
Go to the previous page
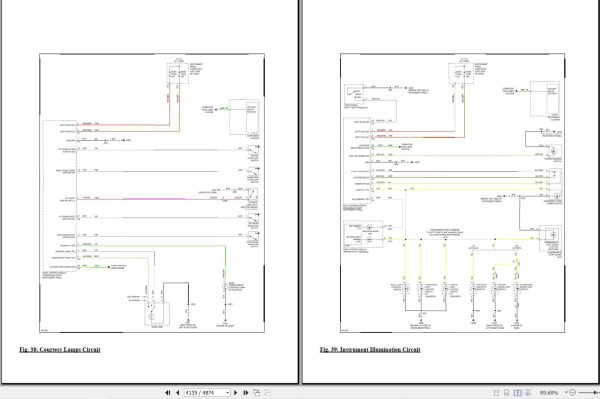point(178,392)
